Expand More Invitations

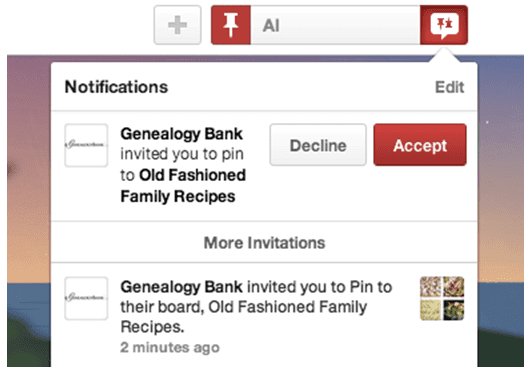[264, 243]
